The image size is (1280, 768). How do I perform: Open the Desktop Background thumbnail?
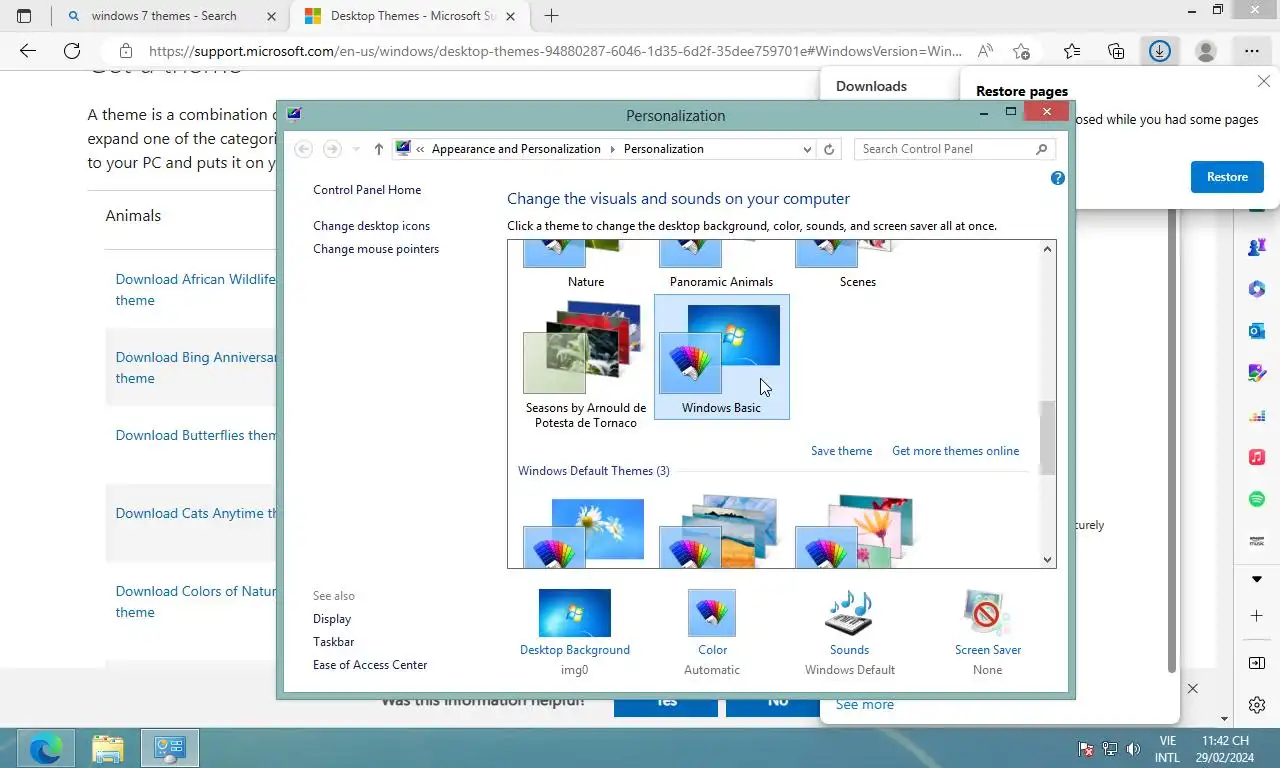(x=574, y=613)
